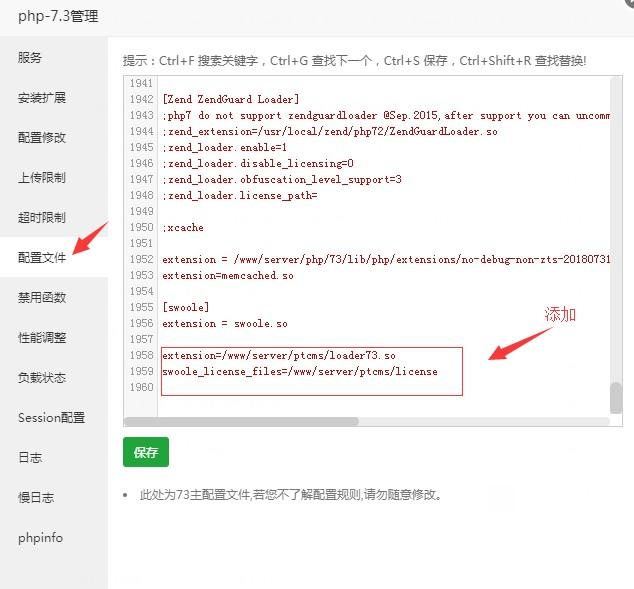Click line number 1941 in the gutter

[142, 83]
